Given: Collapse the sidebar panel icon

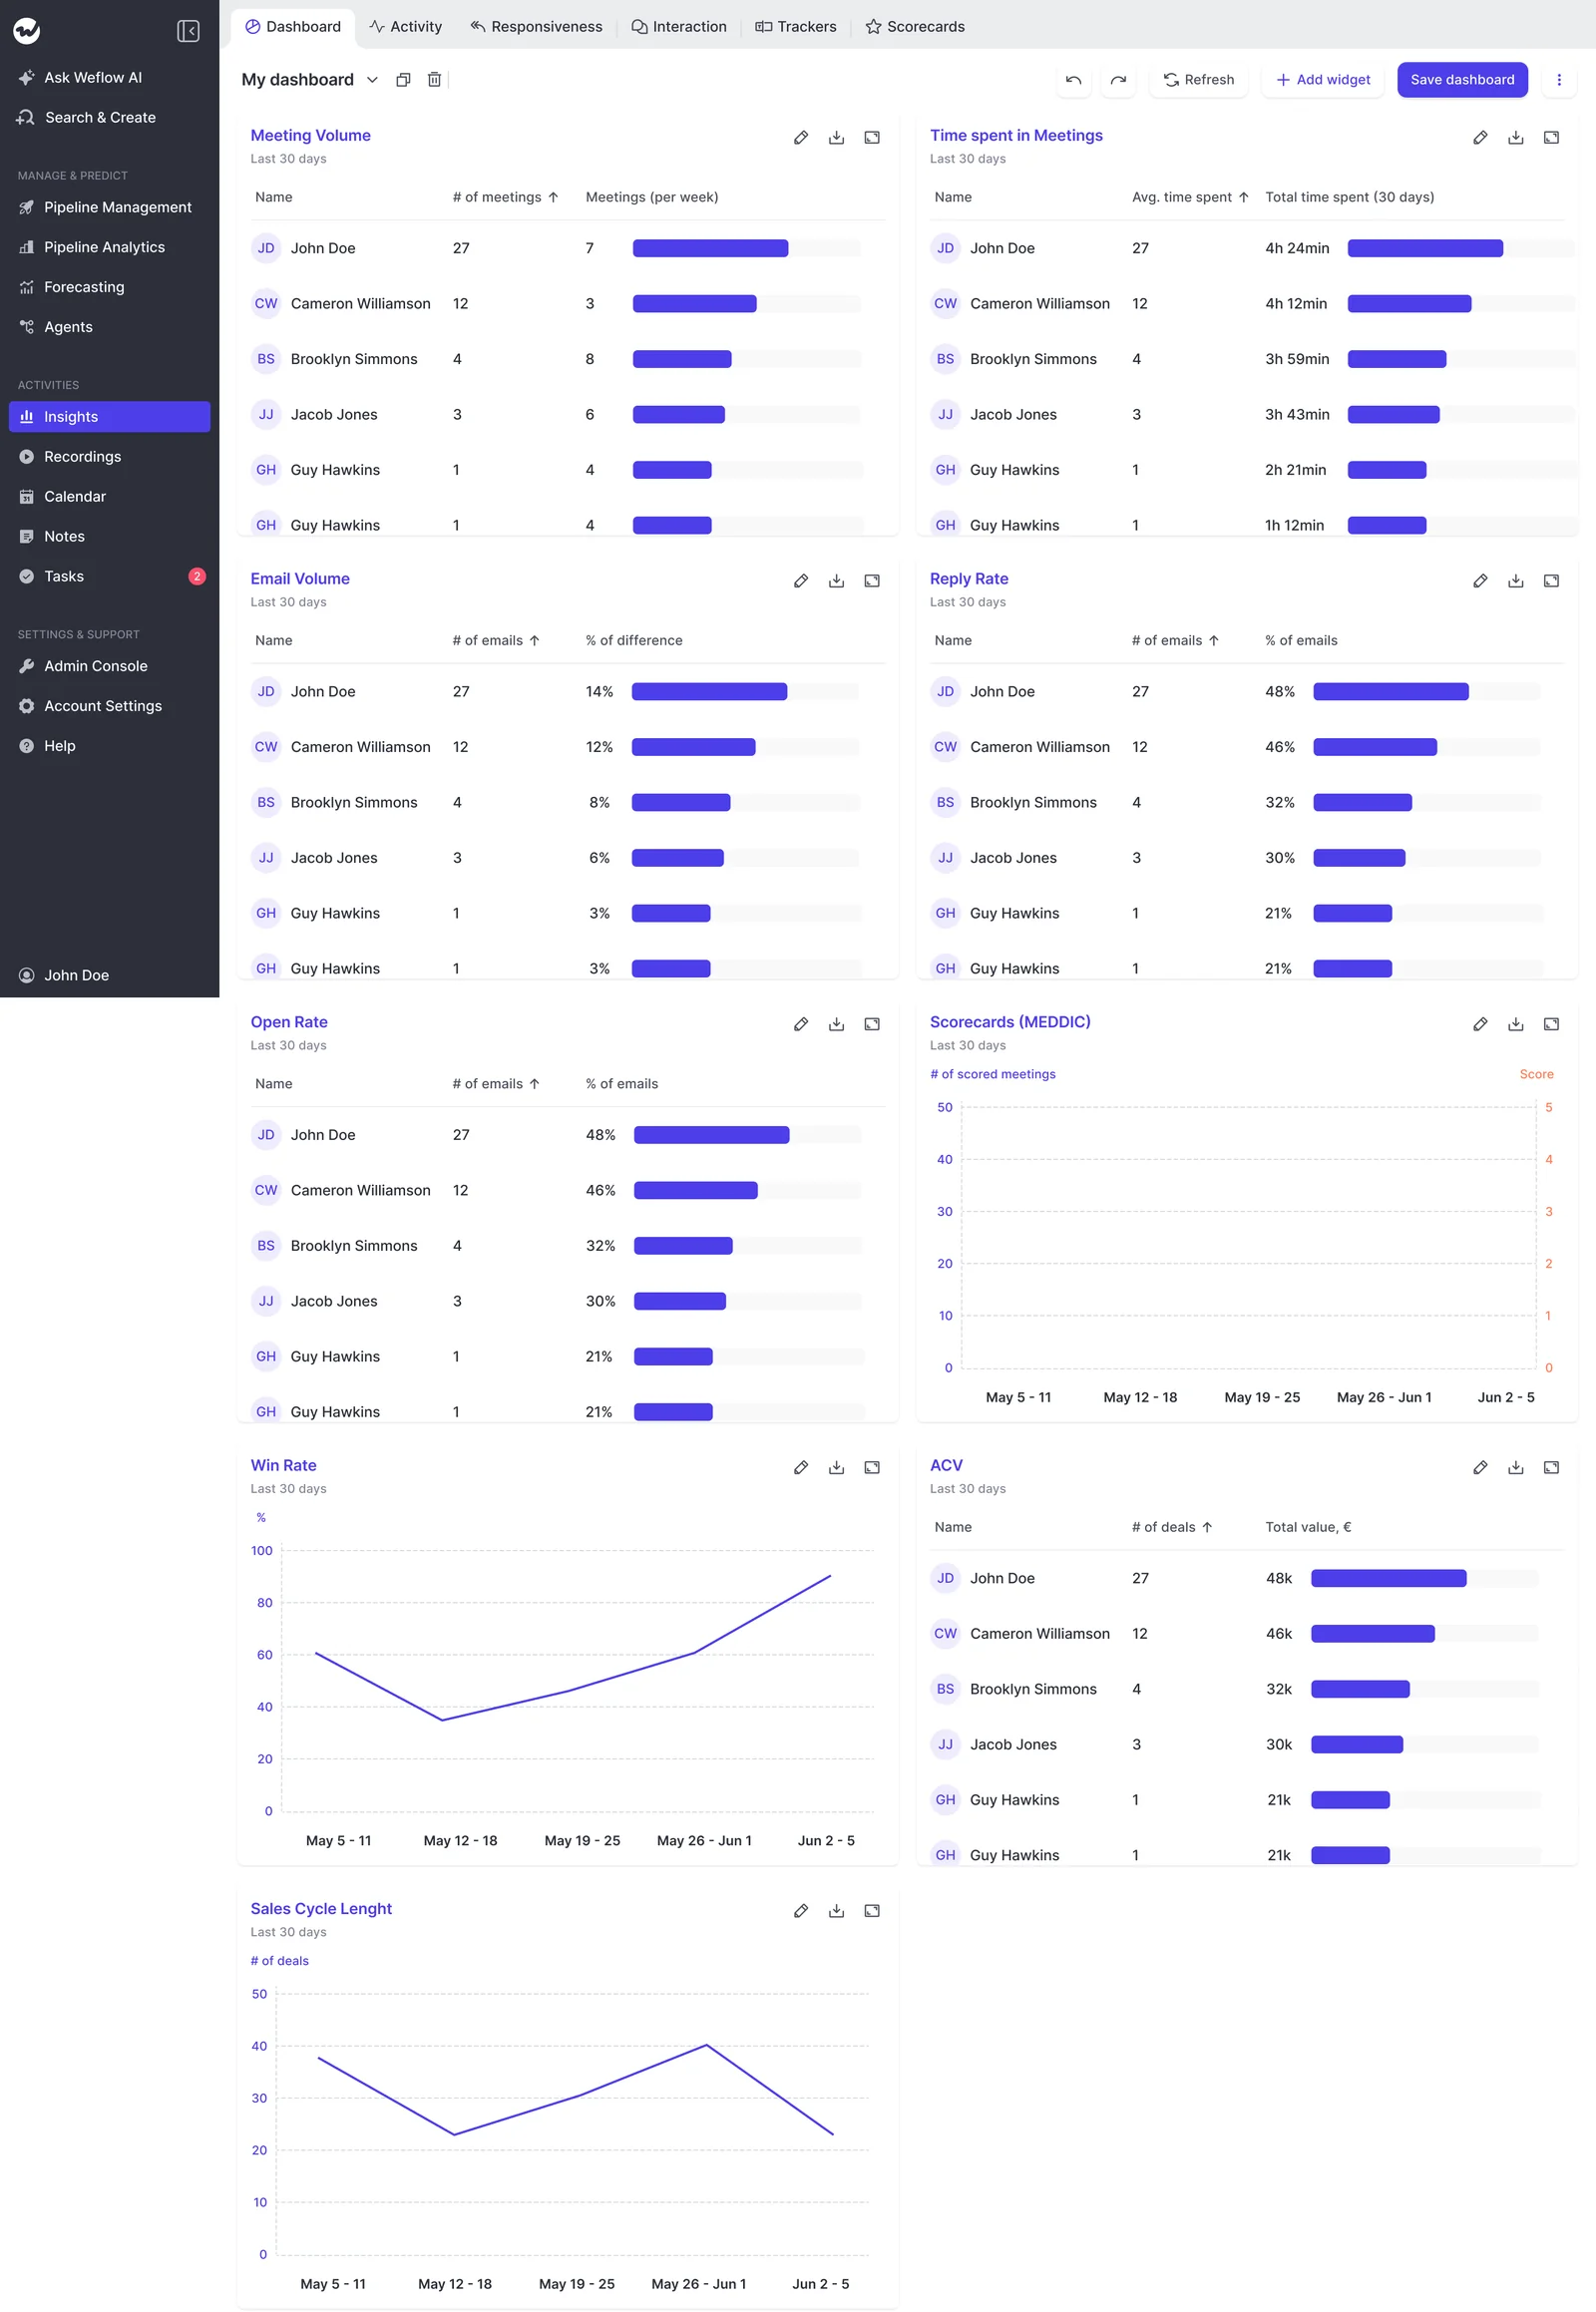Looking at the screenshot, I should pos(188,31).
